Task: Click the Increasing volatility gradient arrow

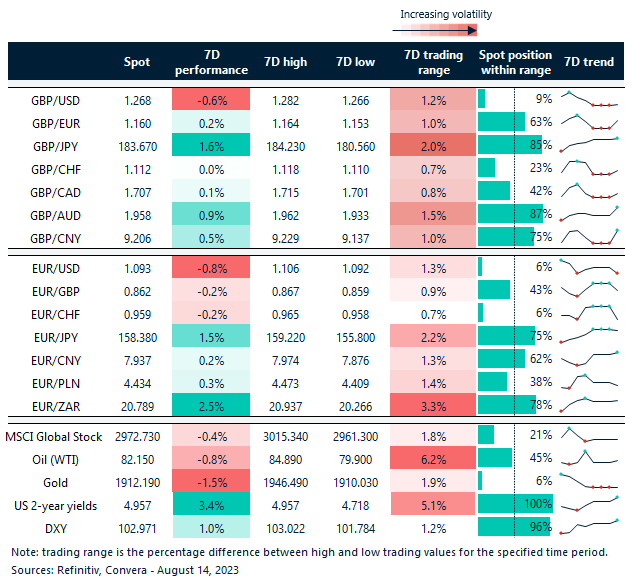Action: pyautogui.click(x=435, y=30)
